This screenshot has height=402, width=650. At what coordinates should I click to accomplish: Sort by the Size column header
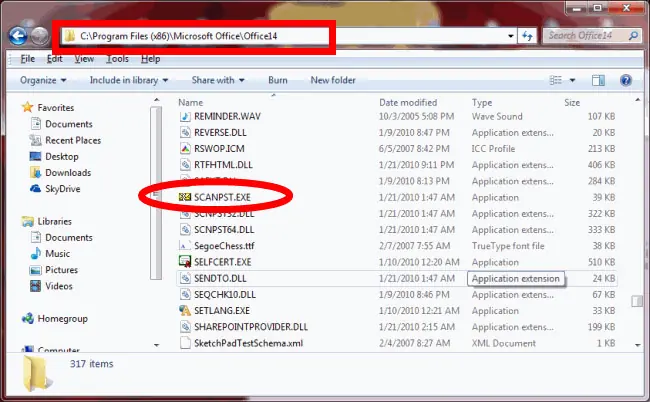[572, 102]
